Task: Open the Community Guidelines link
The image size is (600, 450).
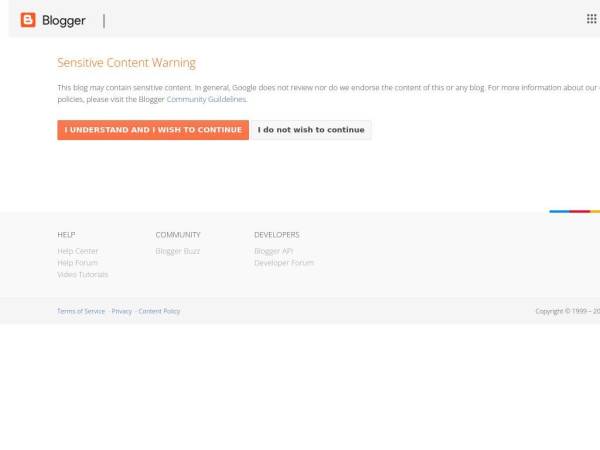Action: 206,99
